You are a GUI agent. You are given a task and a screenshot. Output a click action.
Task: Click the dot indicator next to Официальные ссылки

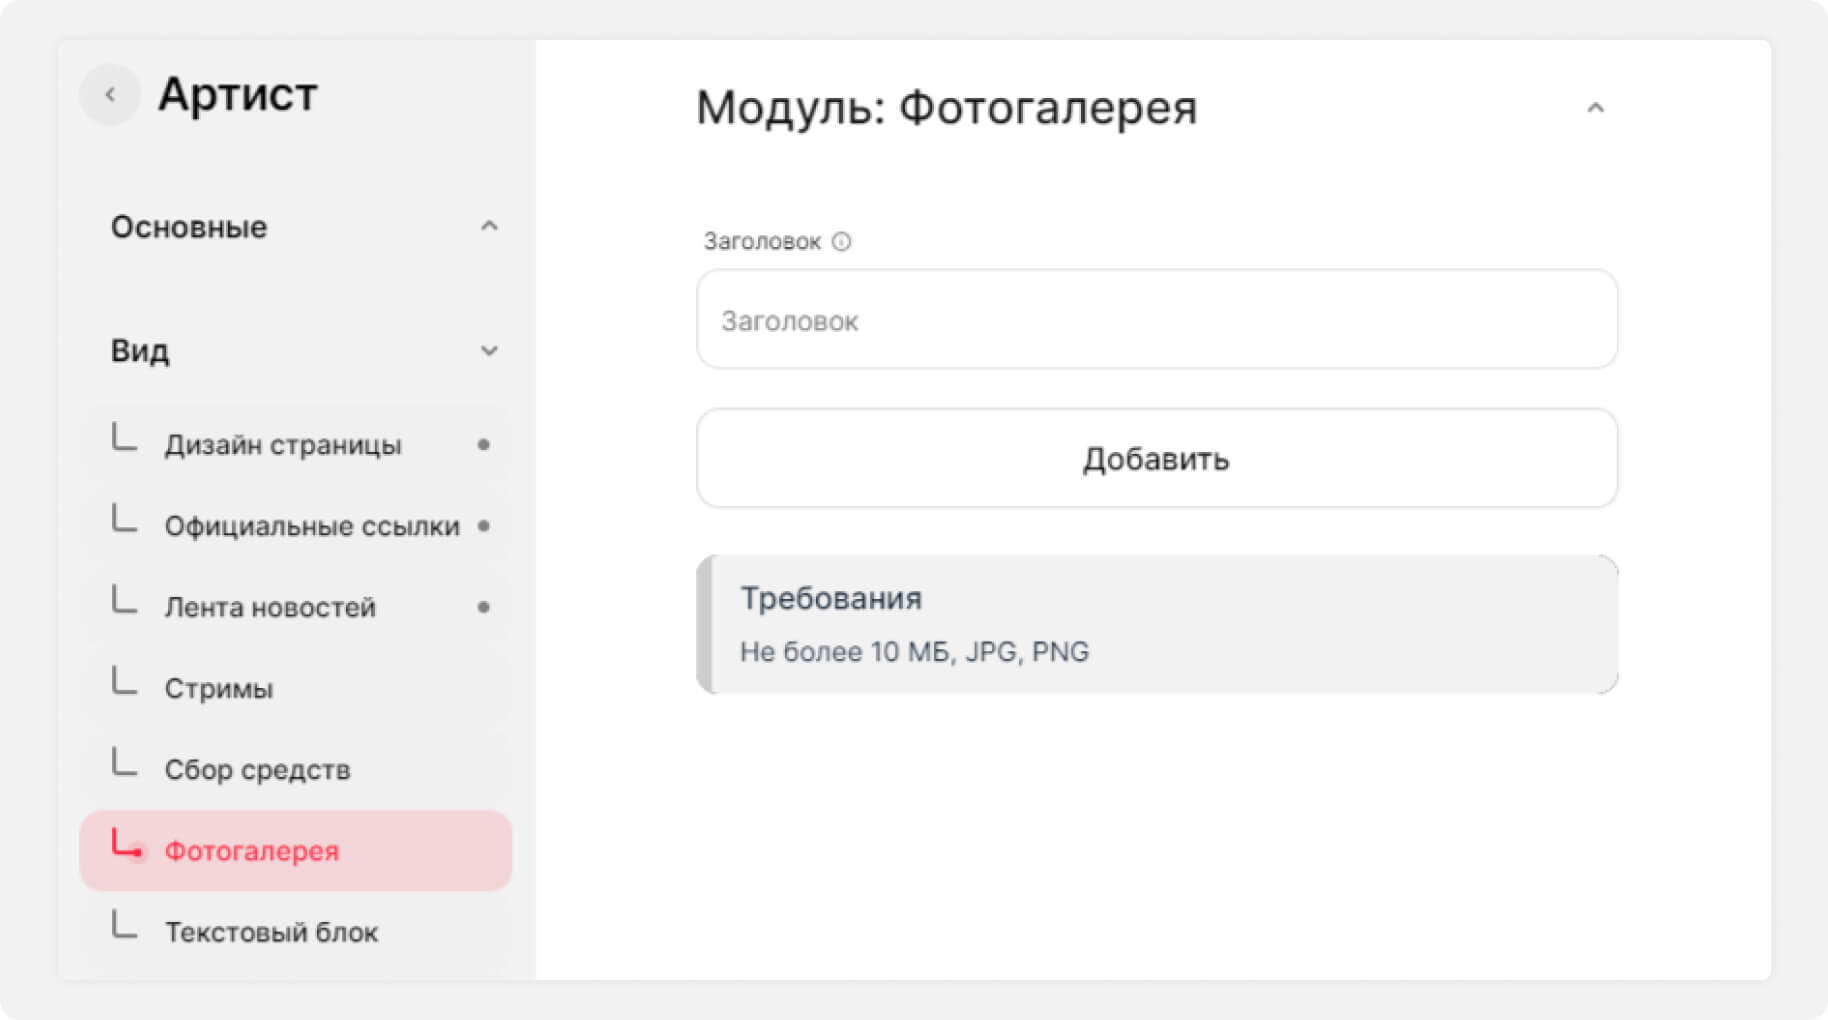pos(484,526)
